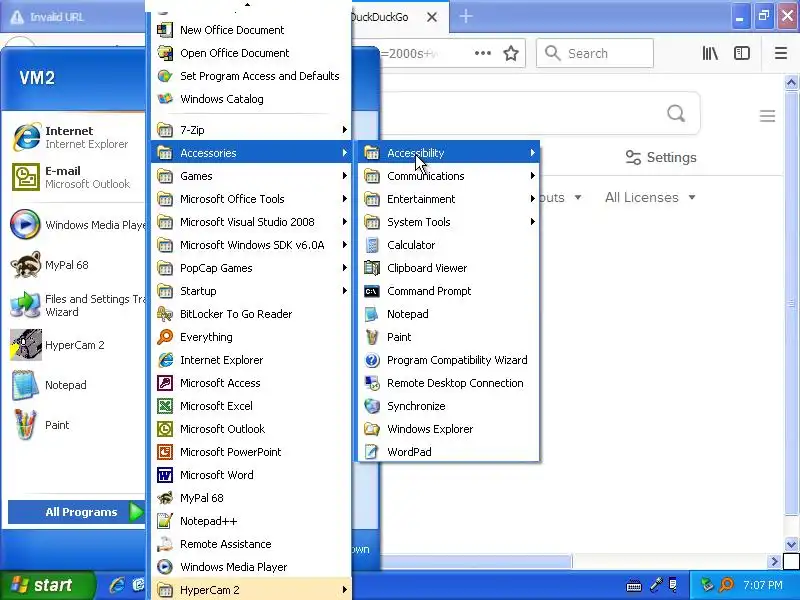The height and width of the screenshot is (600, 800).
Task: Open Set Program Access and Defaults
Action: [251, 76]
